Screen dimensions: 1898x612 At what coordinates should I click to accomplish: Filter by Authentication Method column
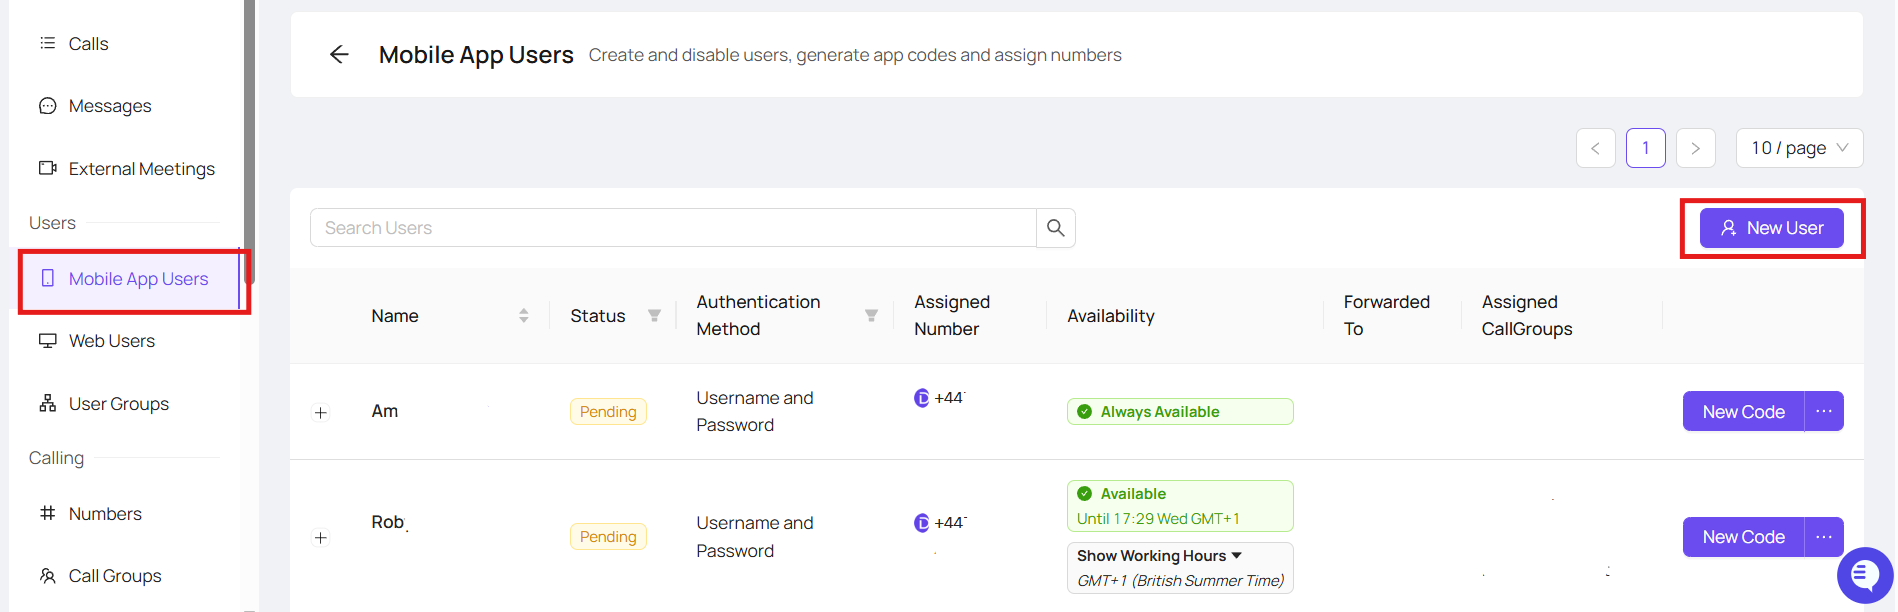click(x=871, y=316)
